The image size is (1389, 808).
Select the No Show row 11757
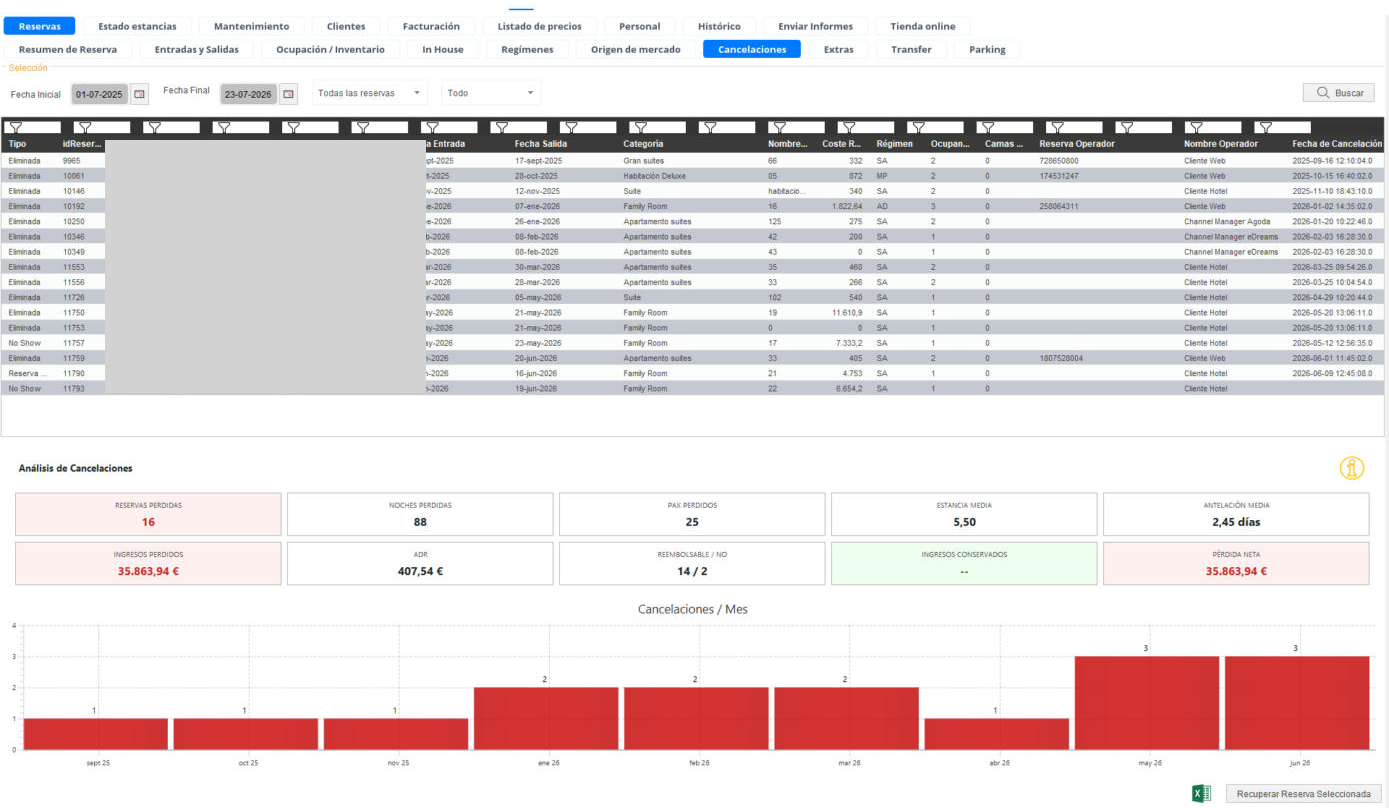[694, 343]
